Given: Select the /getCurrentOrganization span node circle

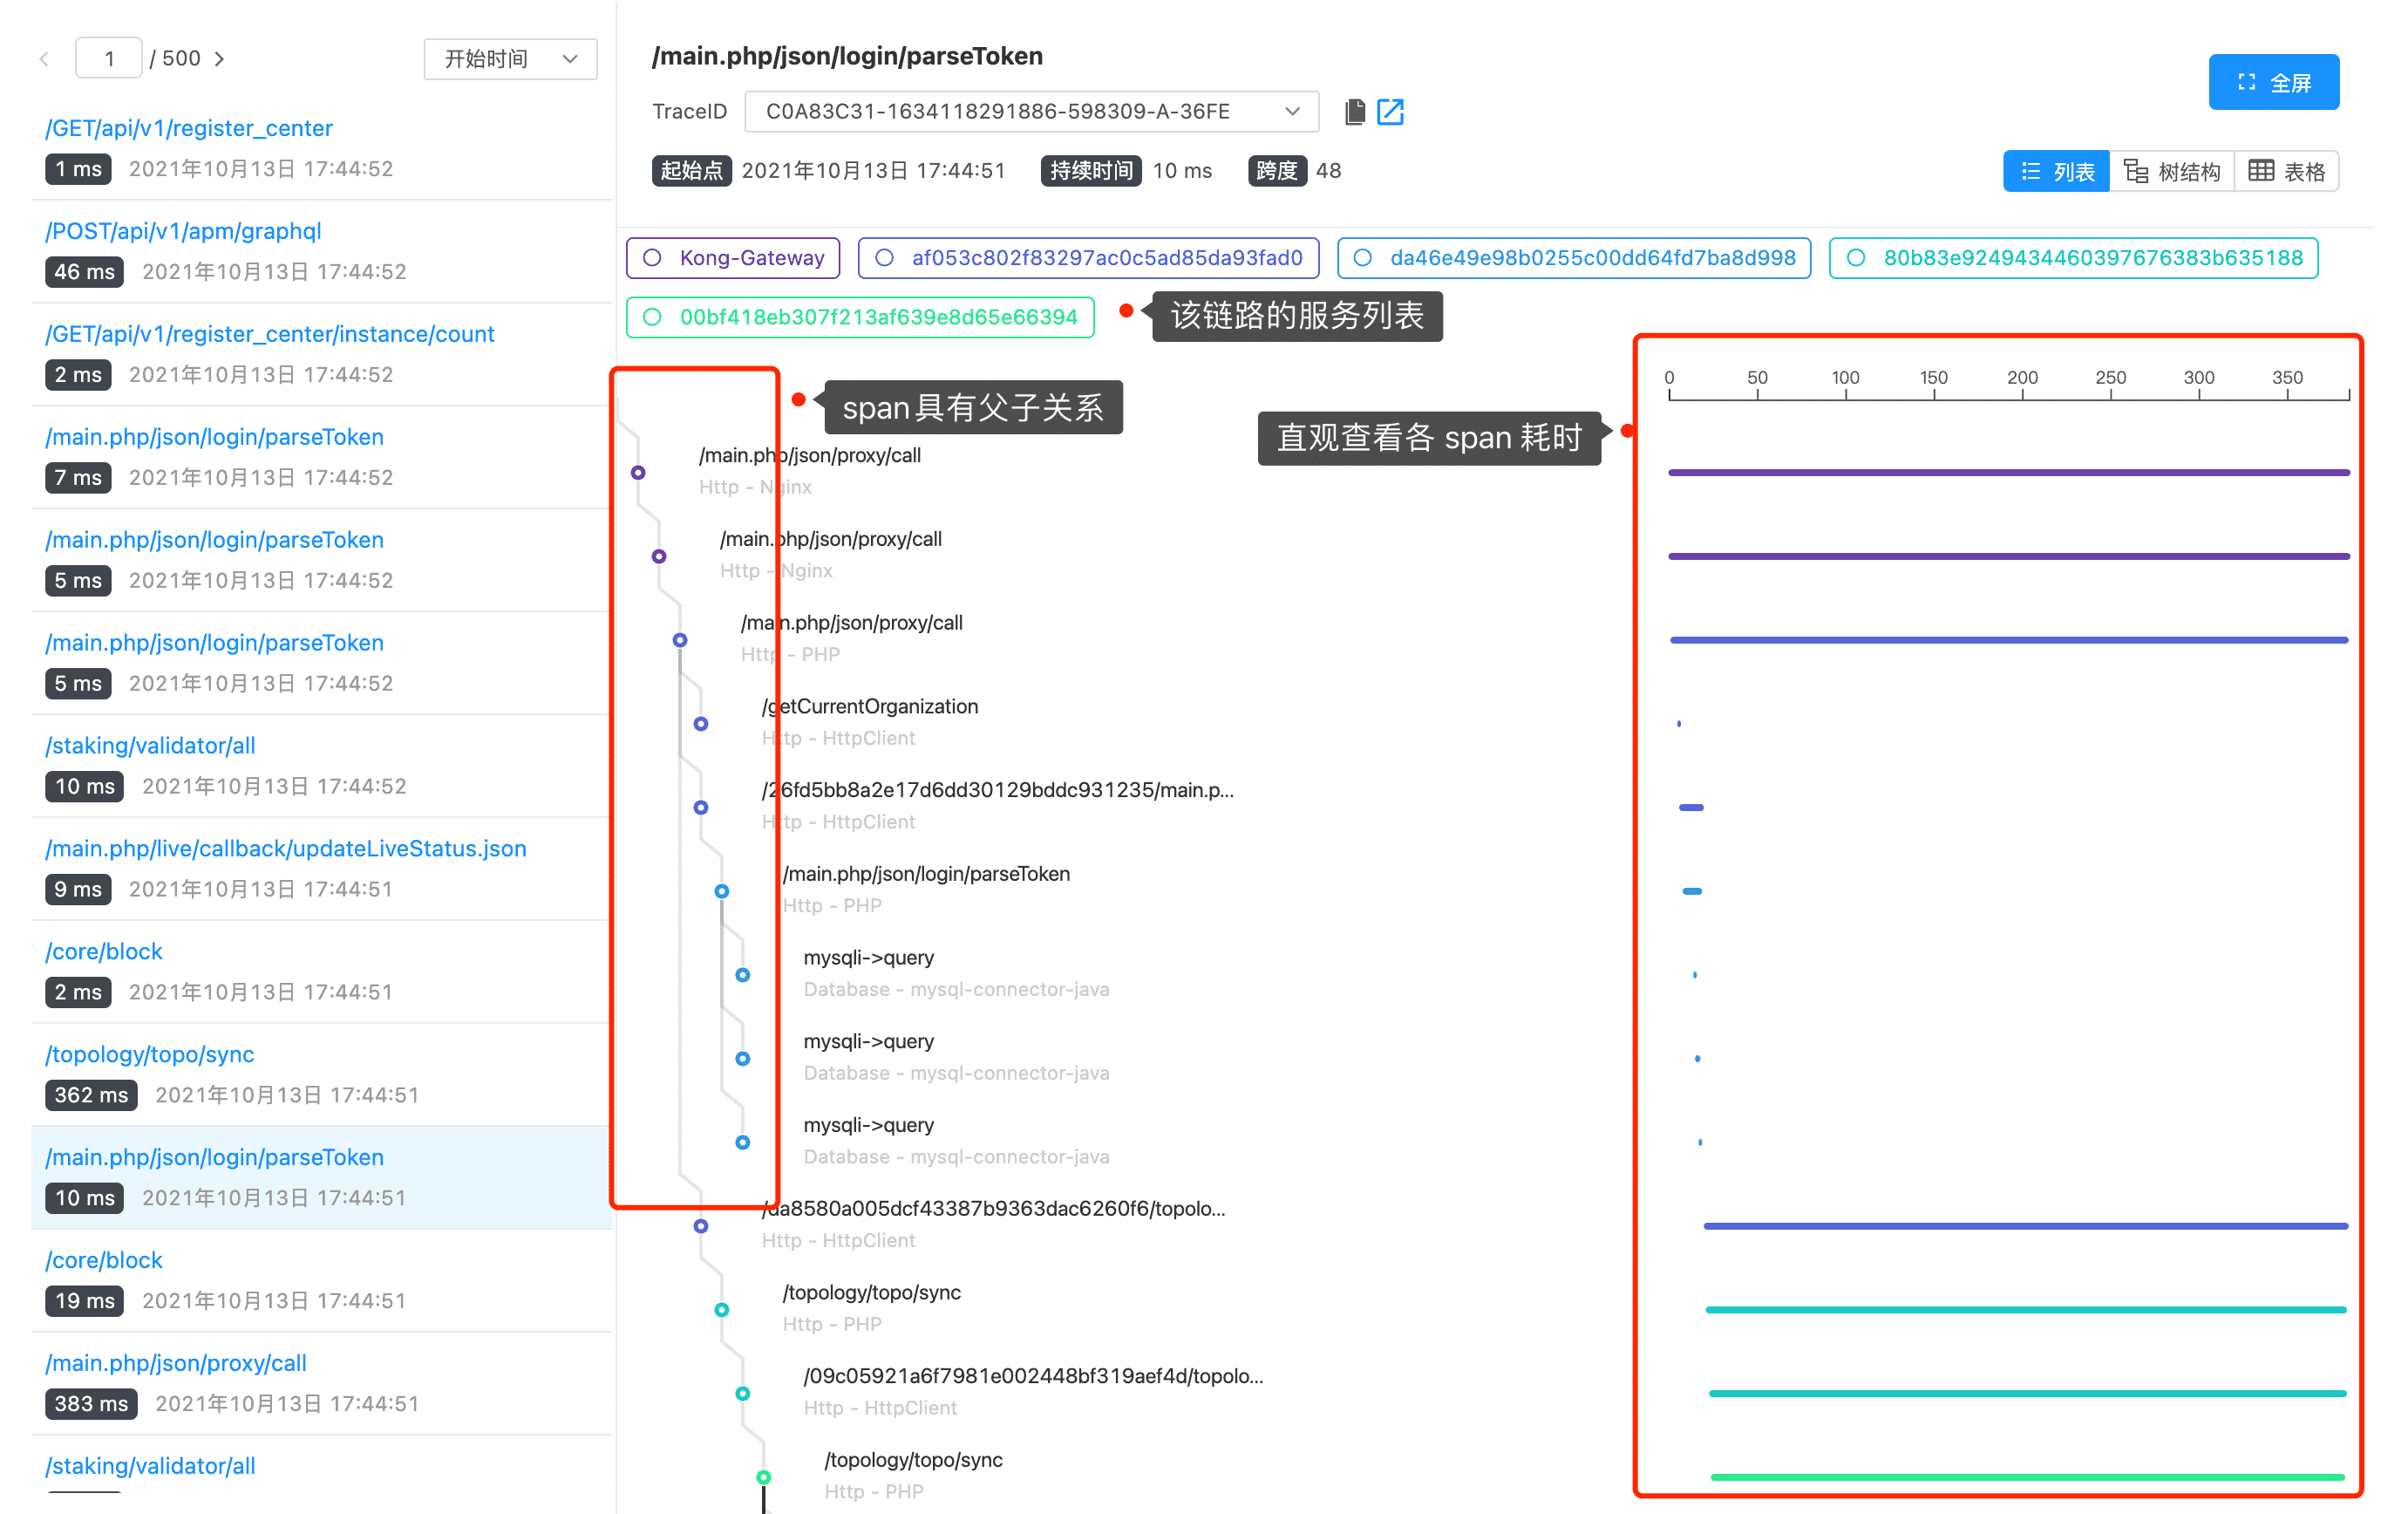Looking at the screenshot, I should (x=701, y=724).
